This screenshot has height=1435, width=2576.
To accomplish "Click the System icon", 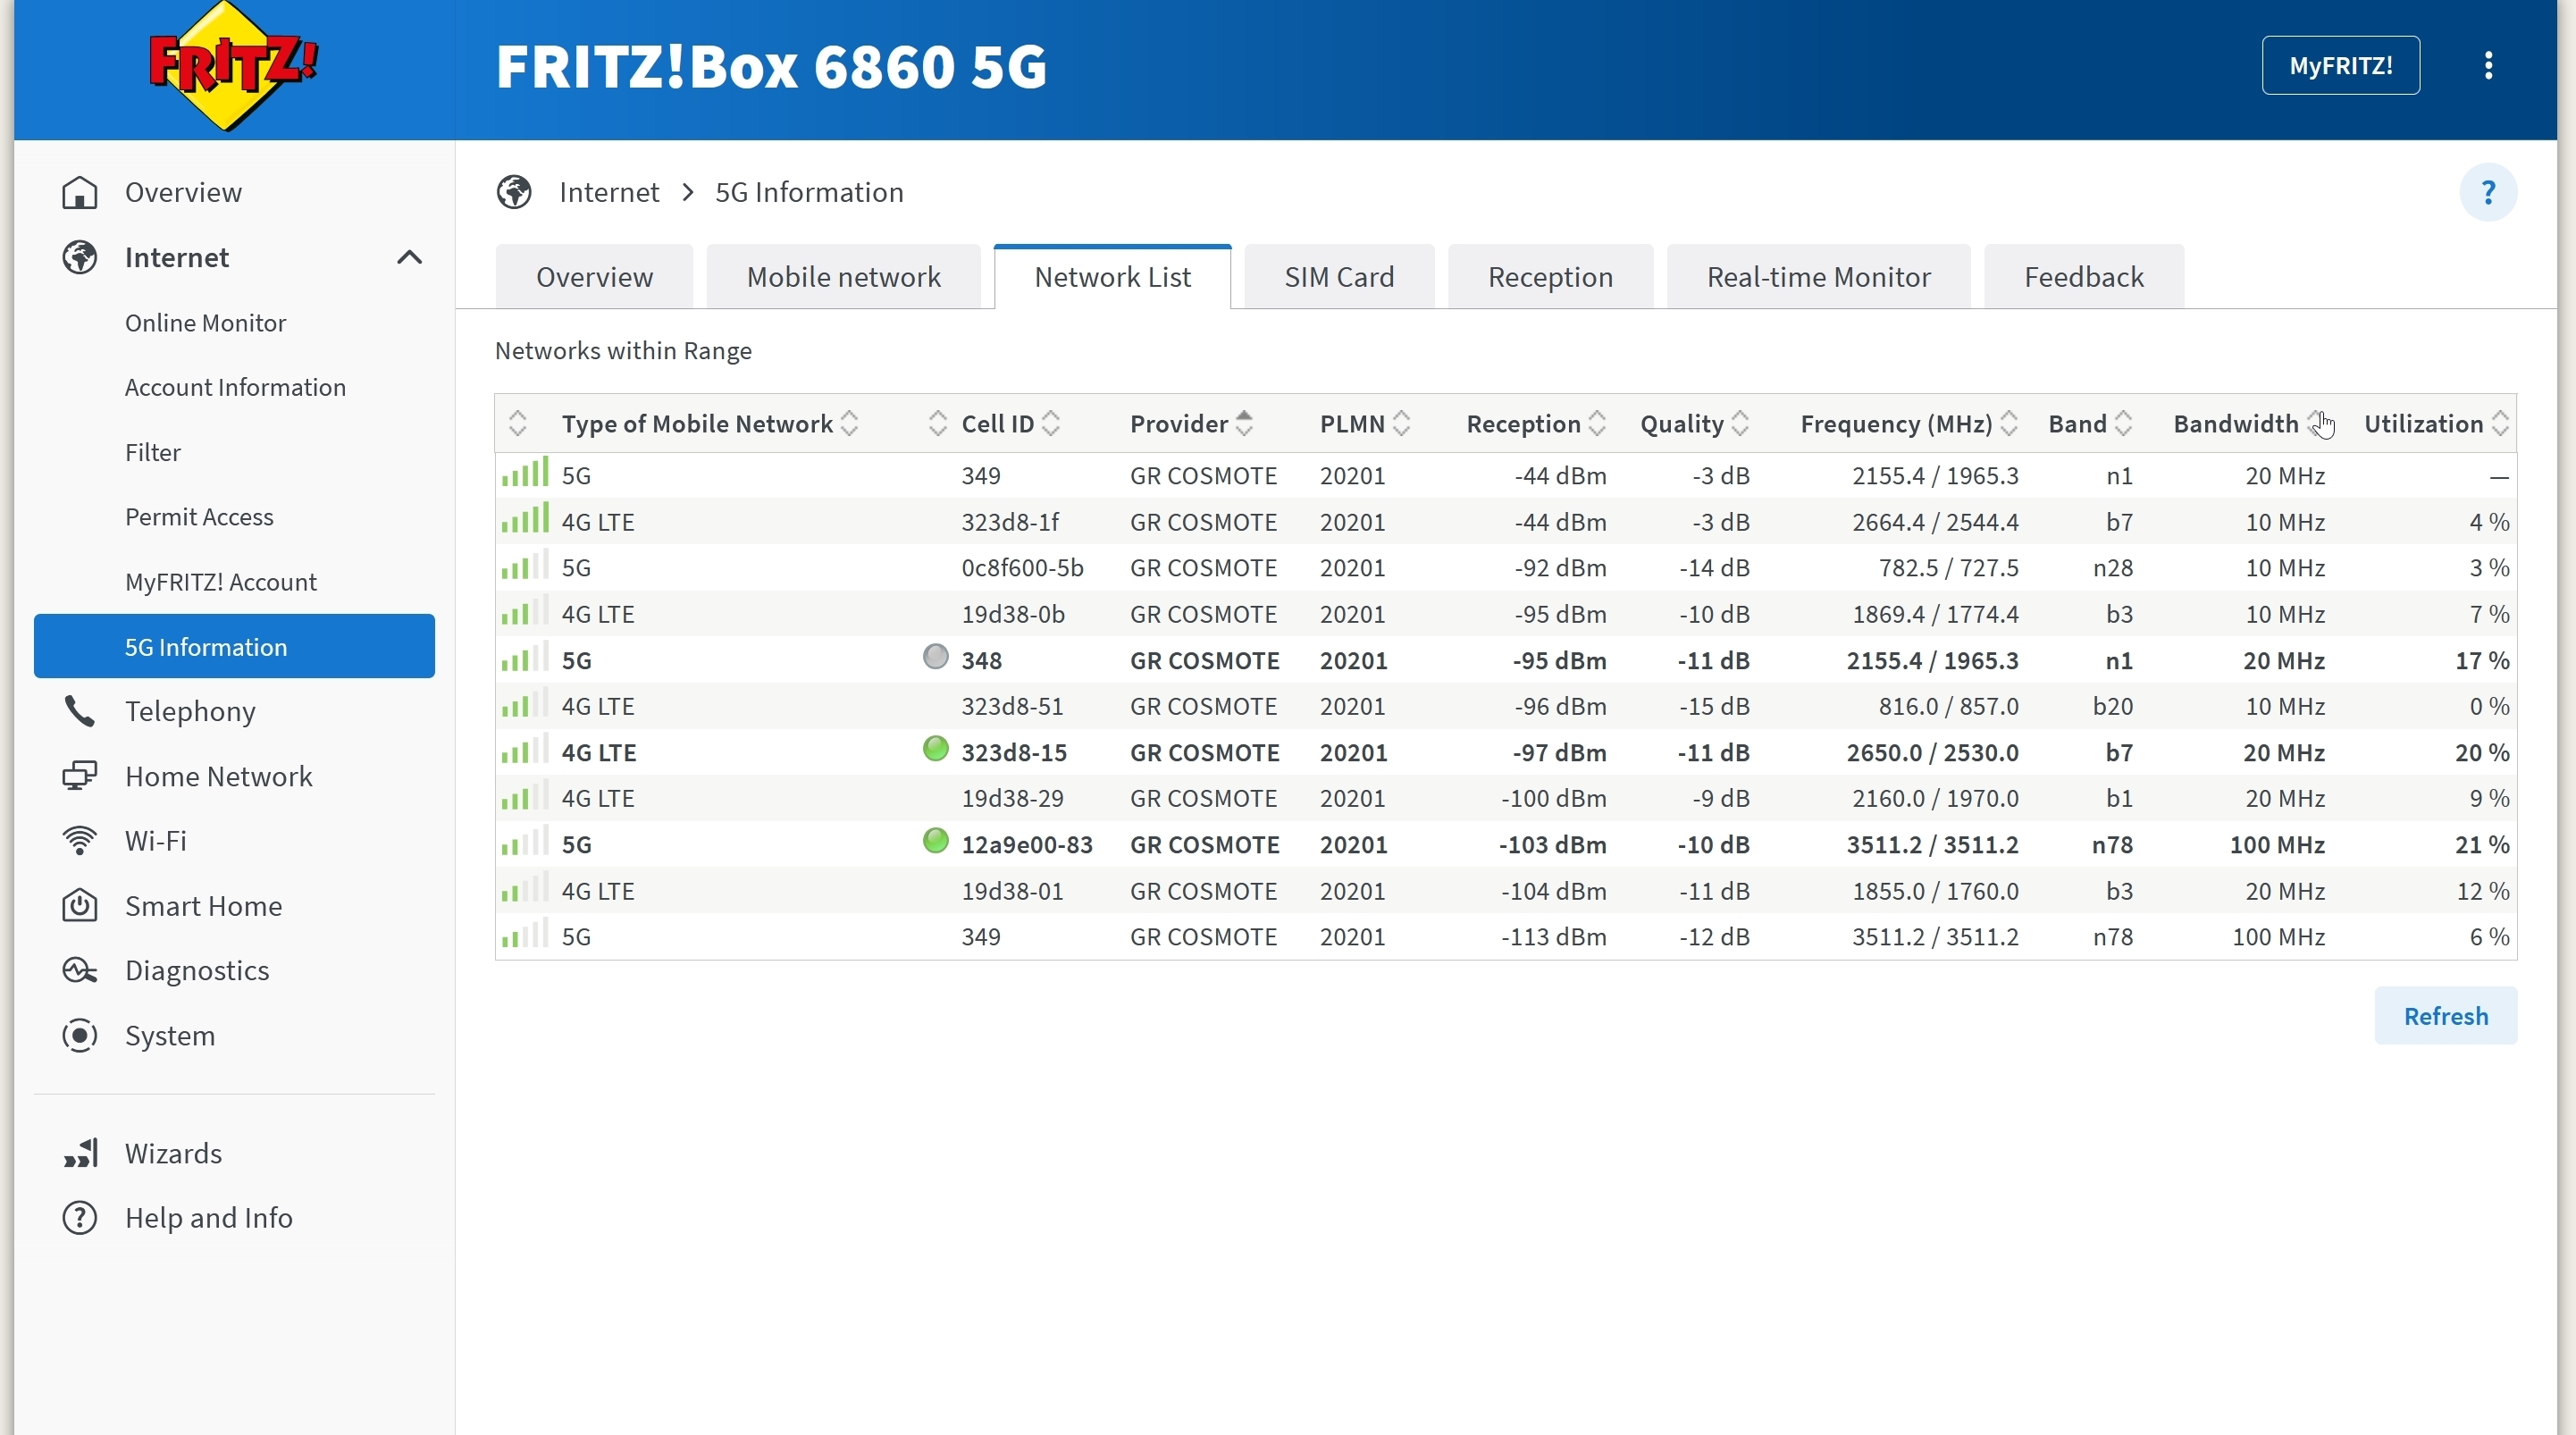I will [80, 1035].
